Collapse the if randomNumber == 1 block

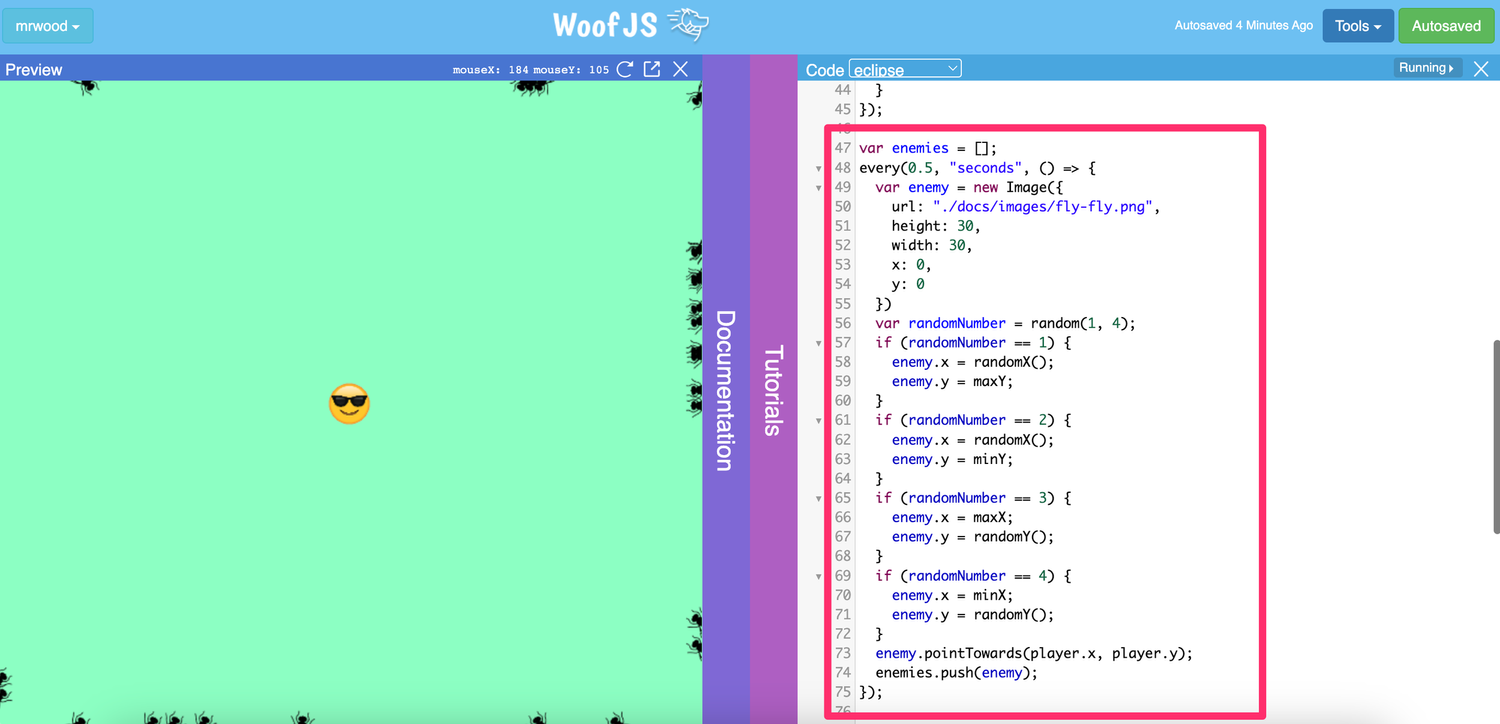[x=818, y=342]
